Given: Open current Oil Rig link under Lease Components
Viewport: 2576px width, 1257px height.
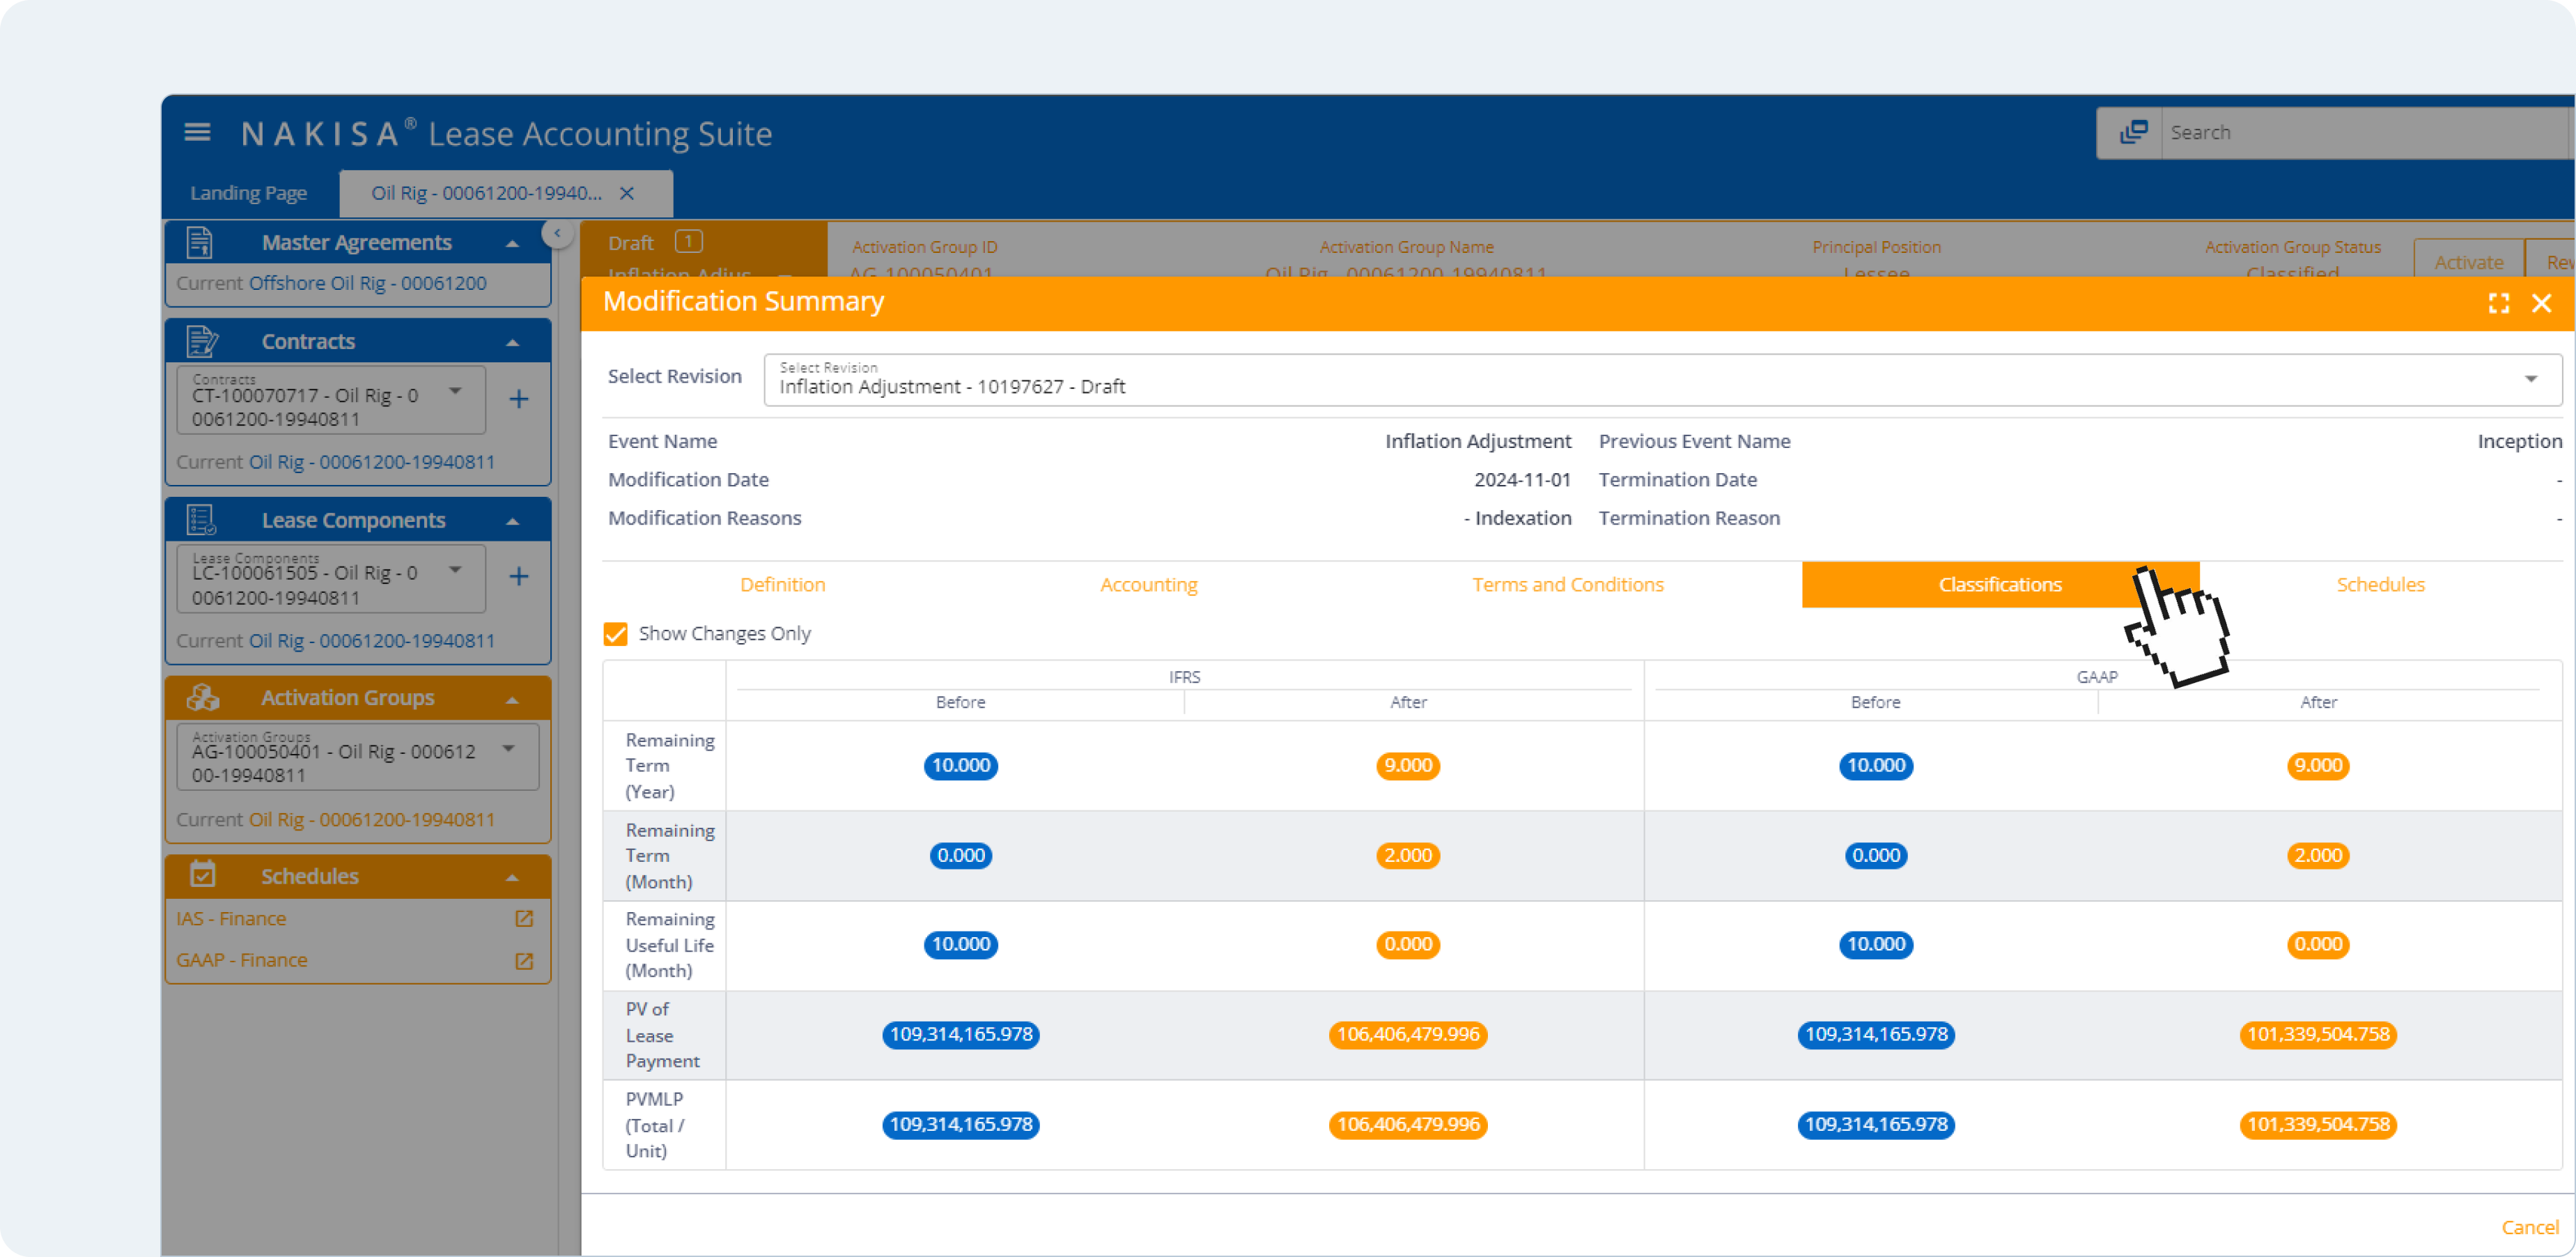Looking at the screenshot, I should pyautogui.click(x=372, y=640).
